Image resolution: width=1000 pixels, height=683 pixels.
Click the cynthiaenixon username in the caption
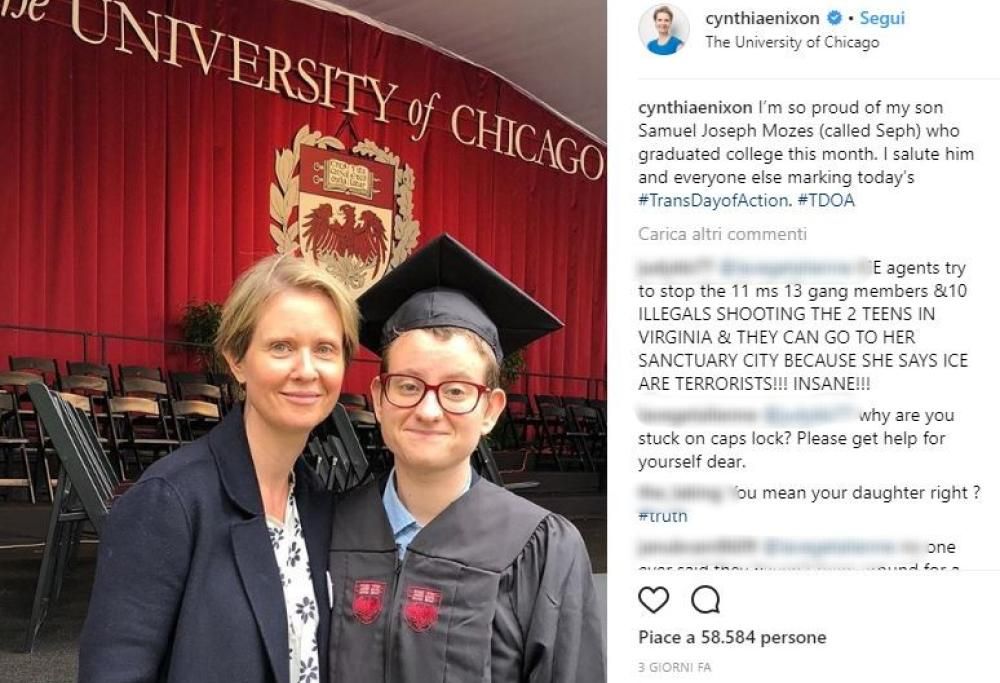tap(695, 107)
